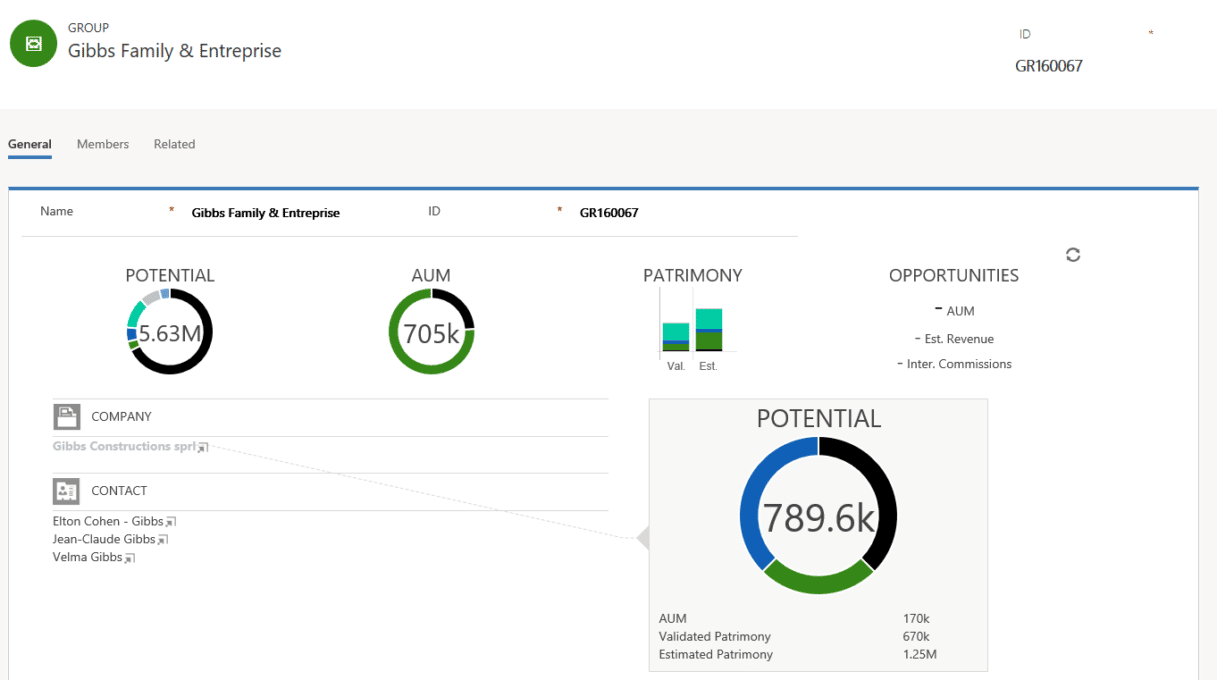This screenshot has height=680, width=1217.
Task: Click the Company section building icon
Action: 67,417
